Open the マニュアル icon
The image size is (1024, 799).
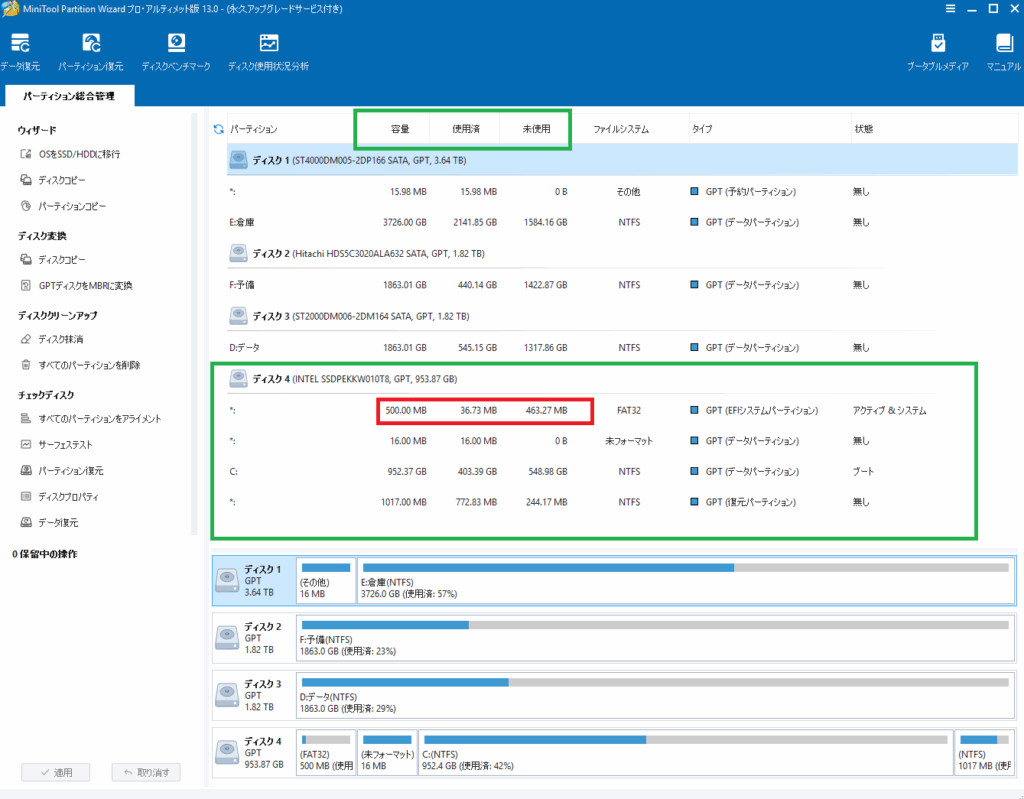tap(1003, 51)
